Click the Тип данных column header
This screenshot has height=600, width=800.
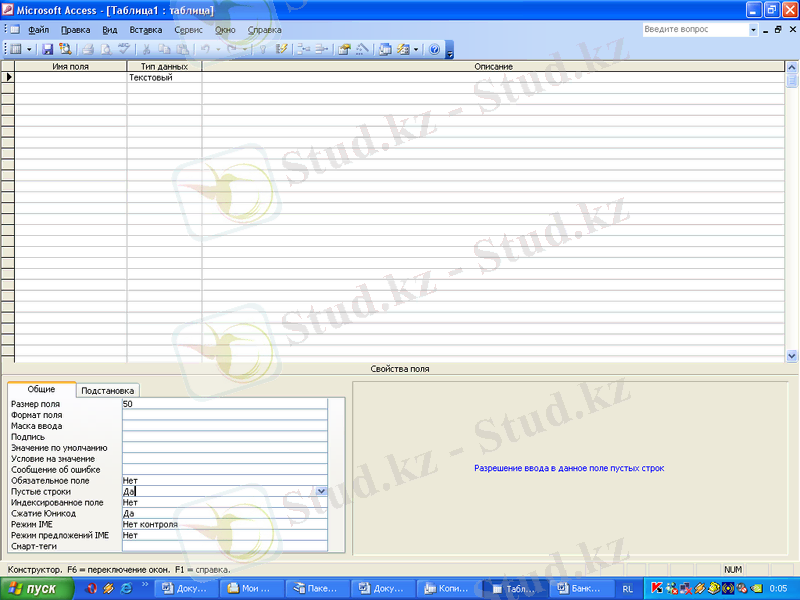[164, 66]
